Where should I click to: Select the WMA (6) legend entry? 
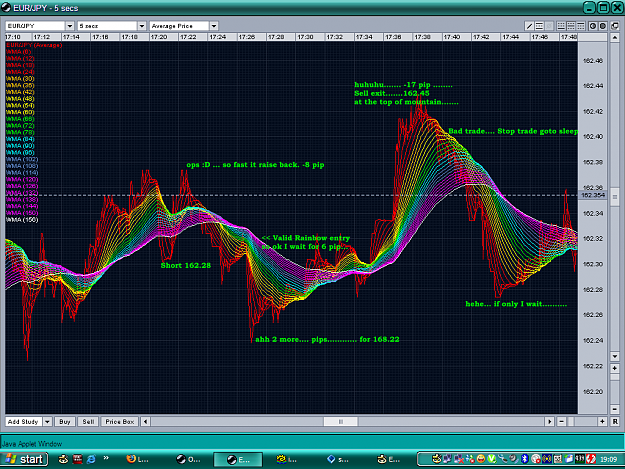tap(18, 52)
